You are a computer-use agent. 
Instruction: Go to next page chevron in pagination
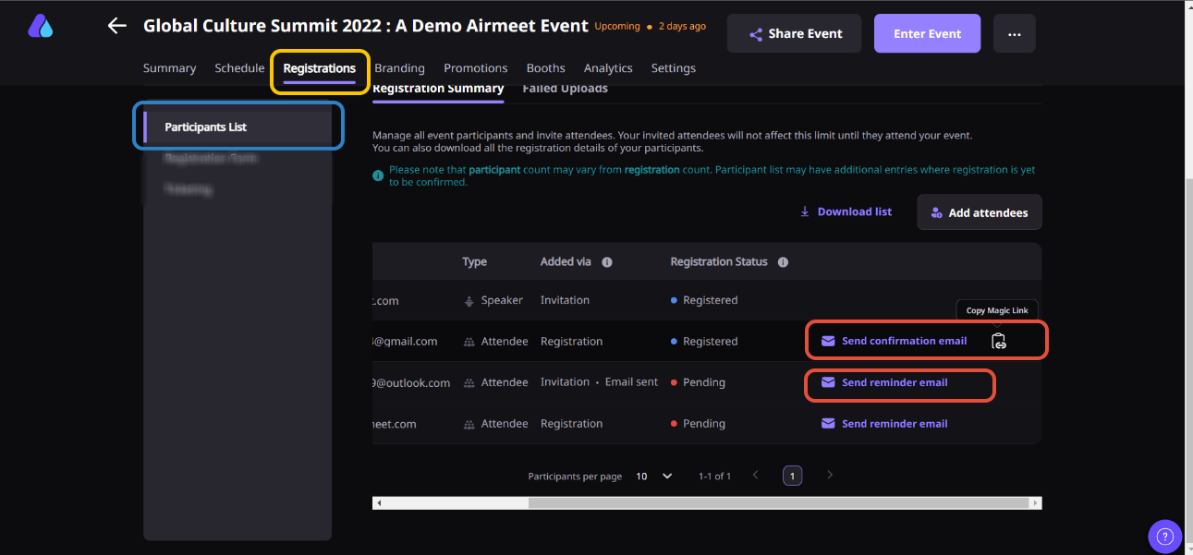coord(830,475)
